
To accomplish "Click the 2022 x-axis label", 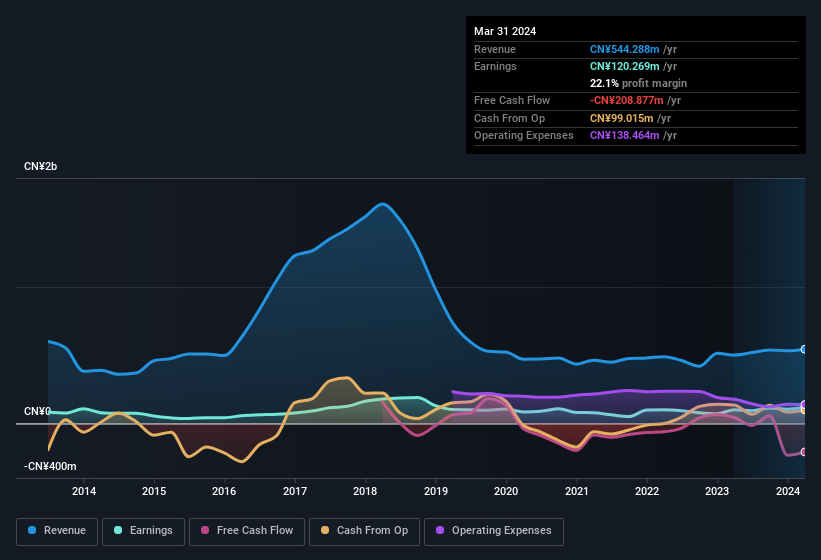I will point(647,491).
